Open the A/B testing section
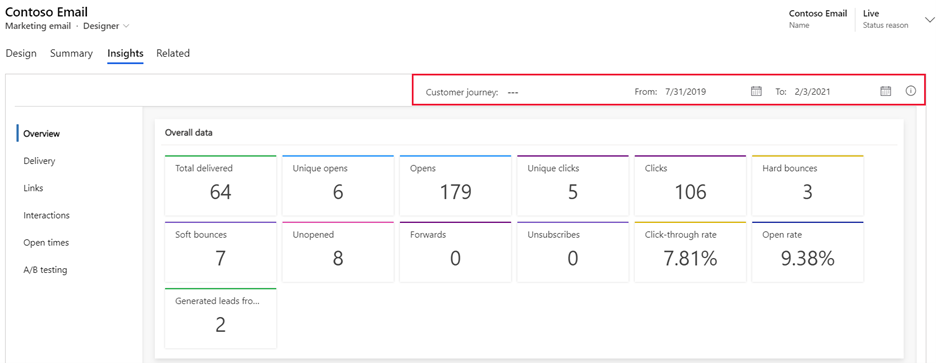 [45, 270]
